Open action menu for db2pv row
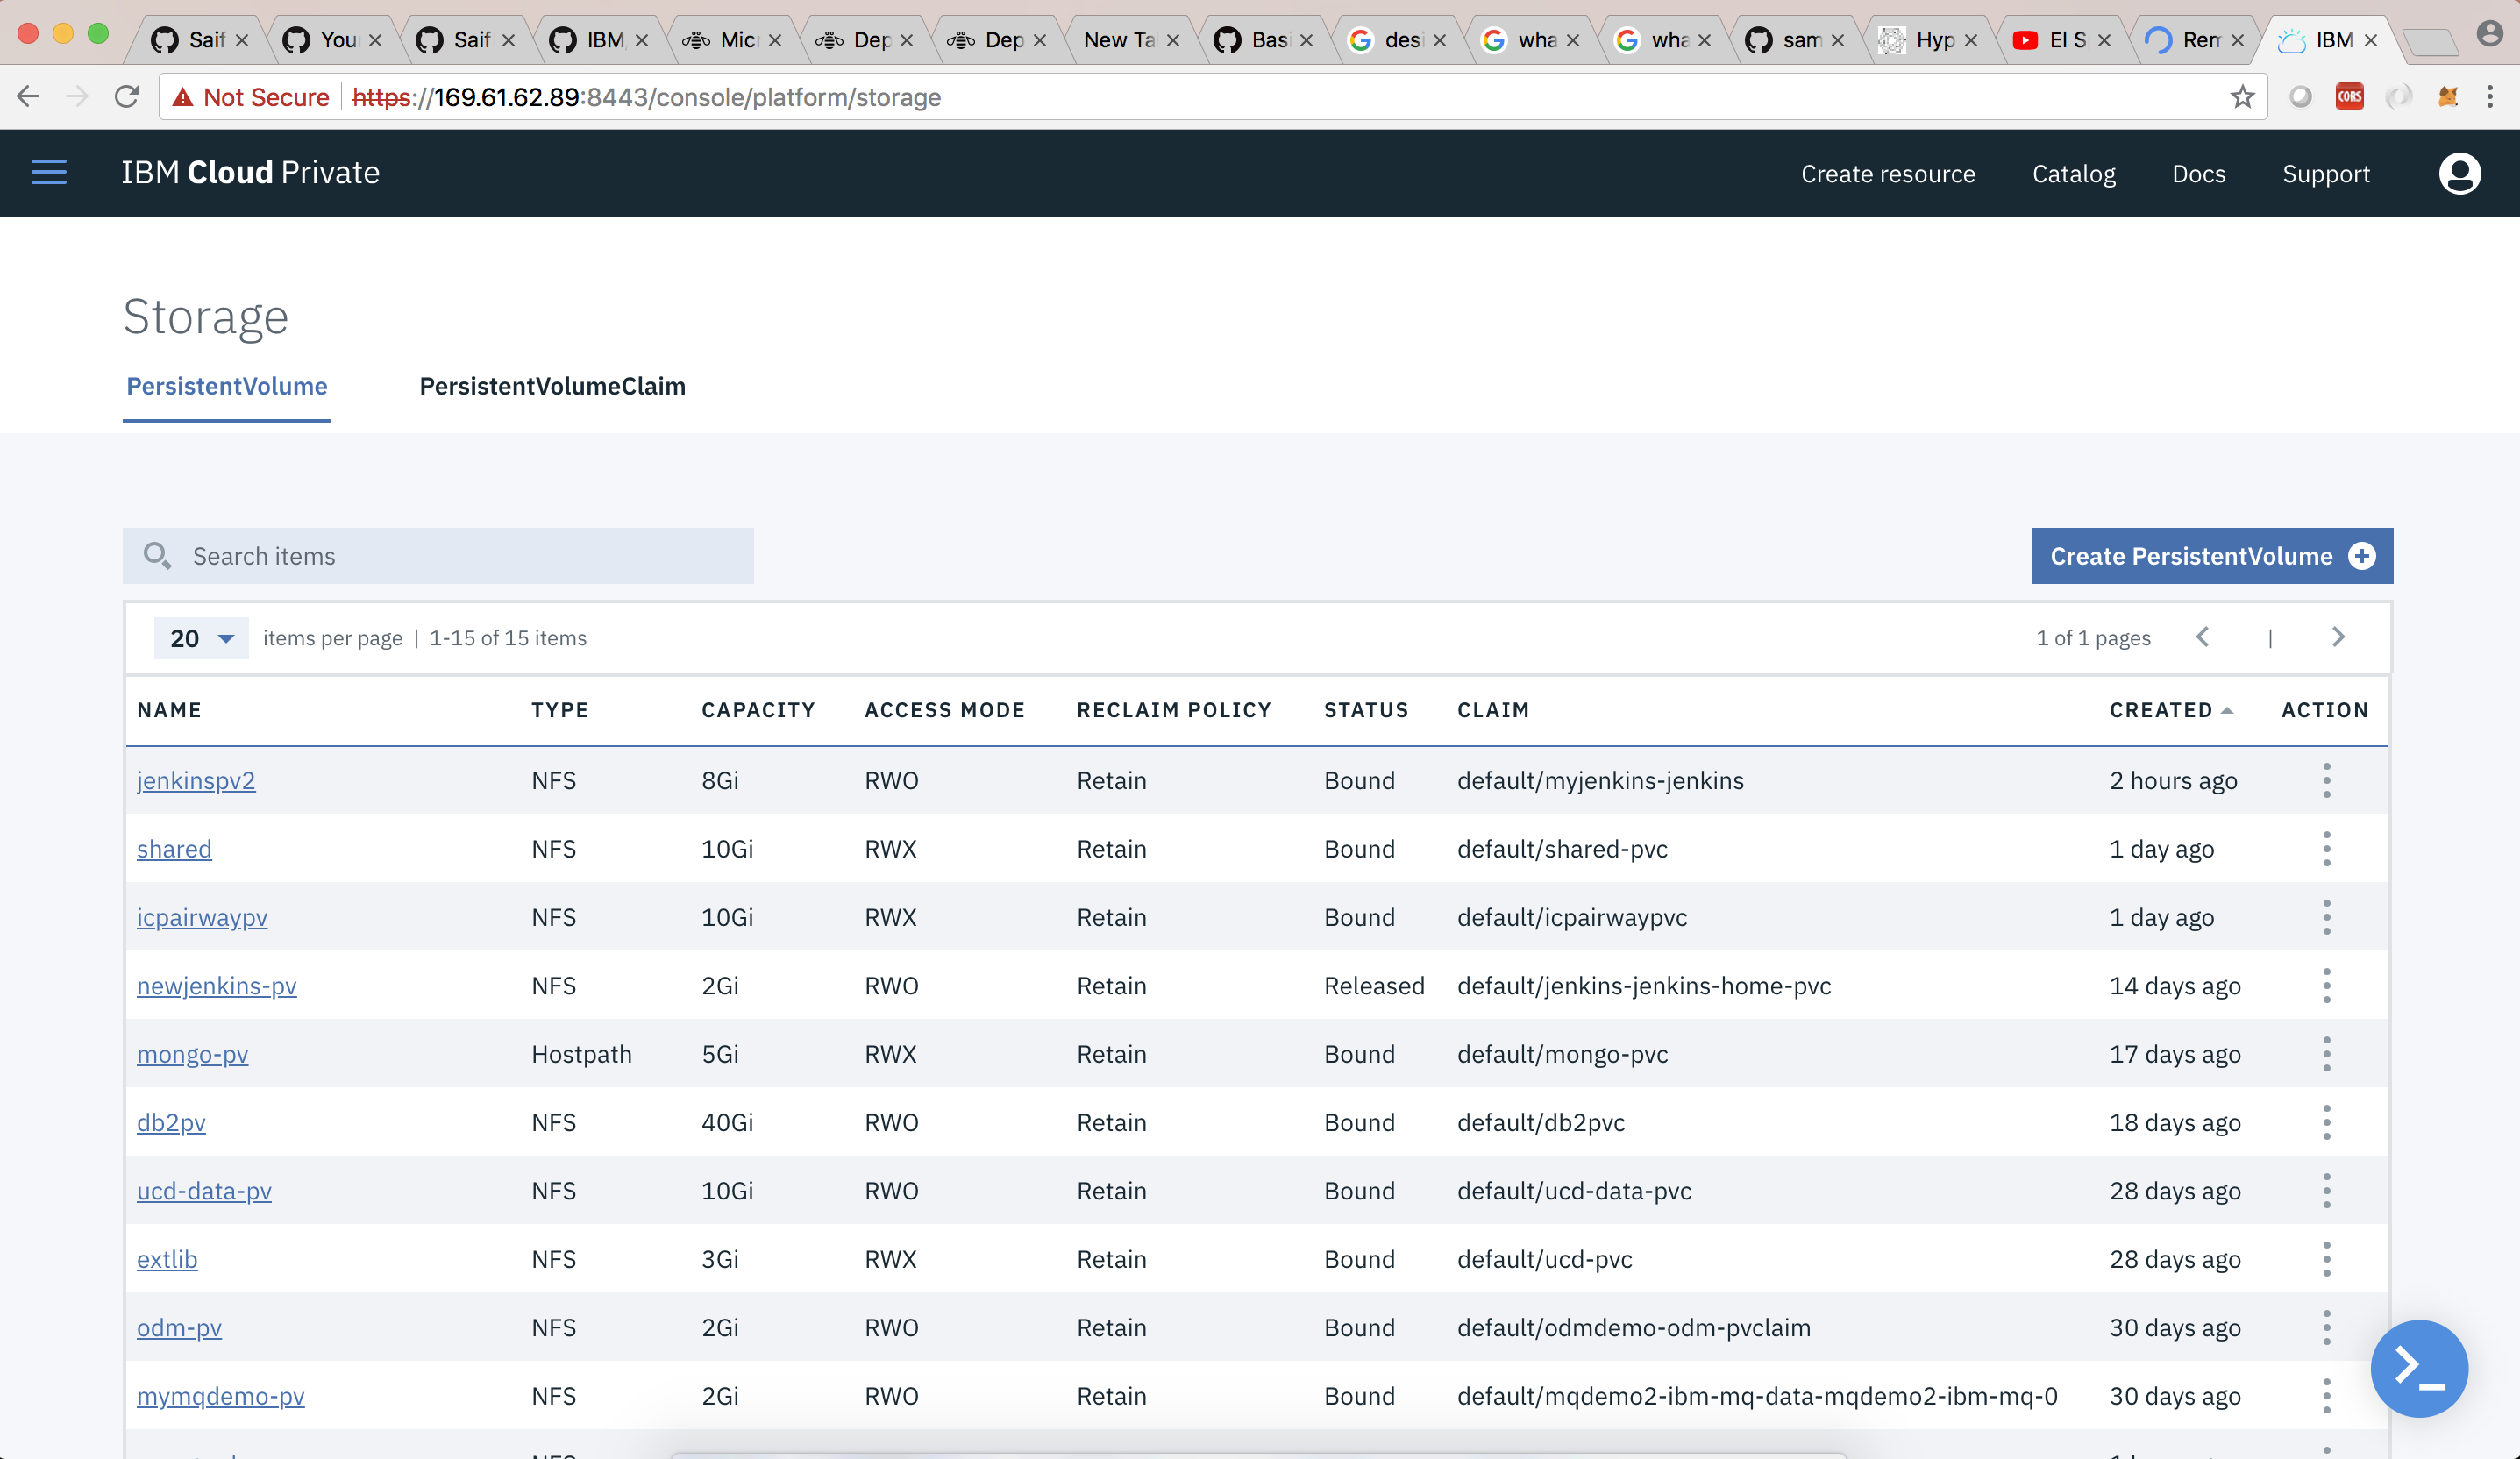This screenshot has height=1459, width=2520. coord(2326,1122)
